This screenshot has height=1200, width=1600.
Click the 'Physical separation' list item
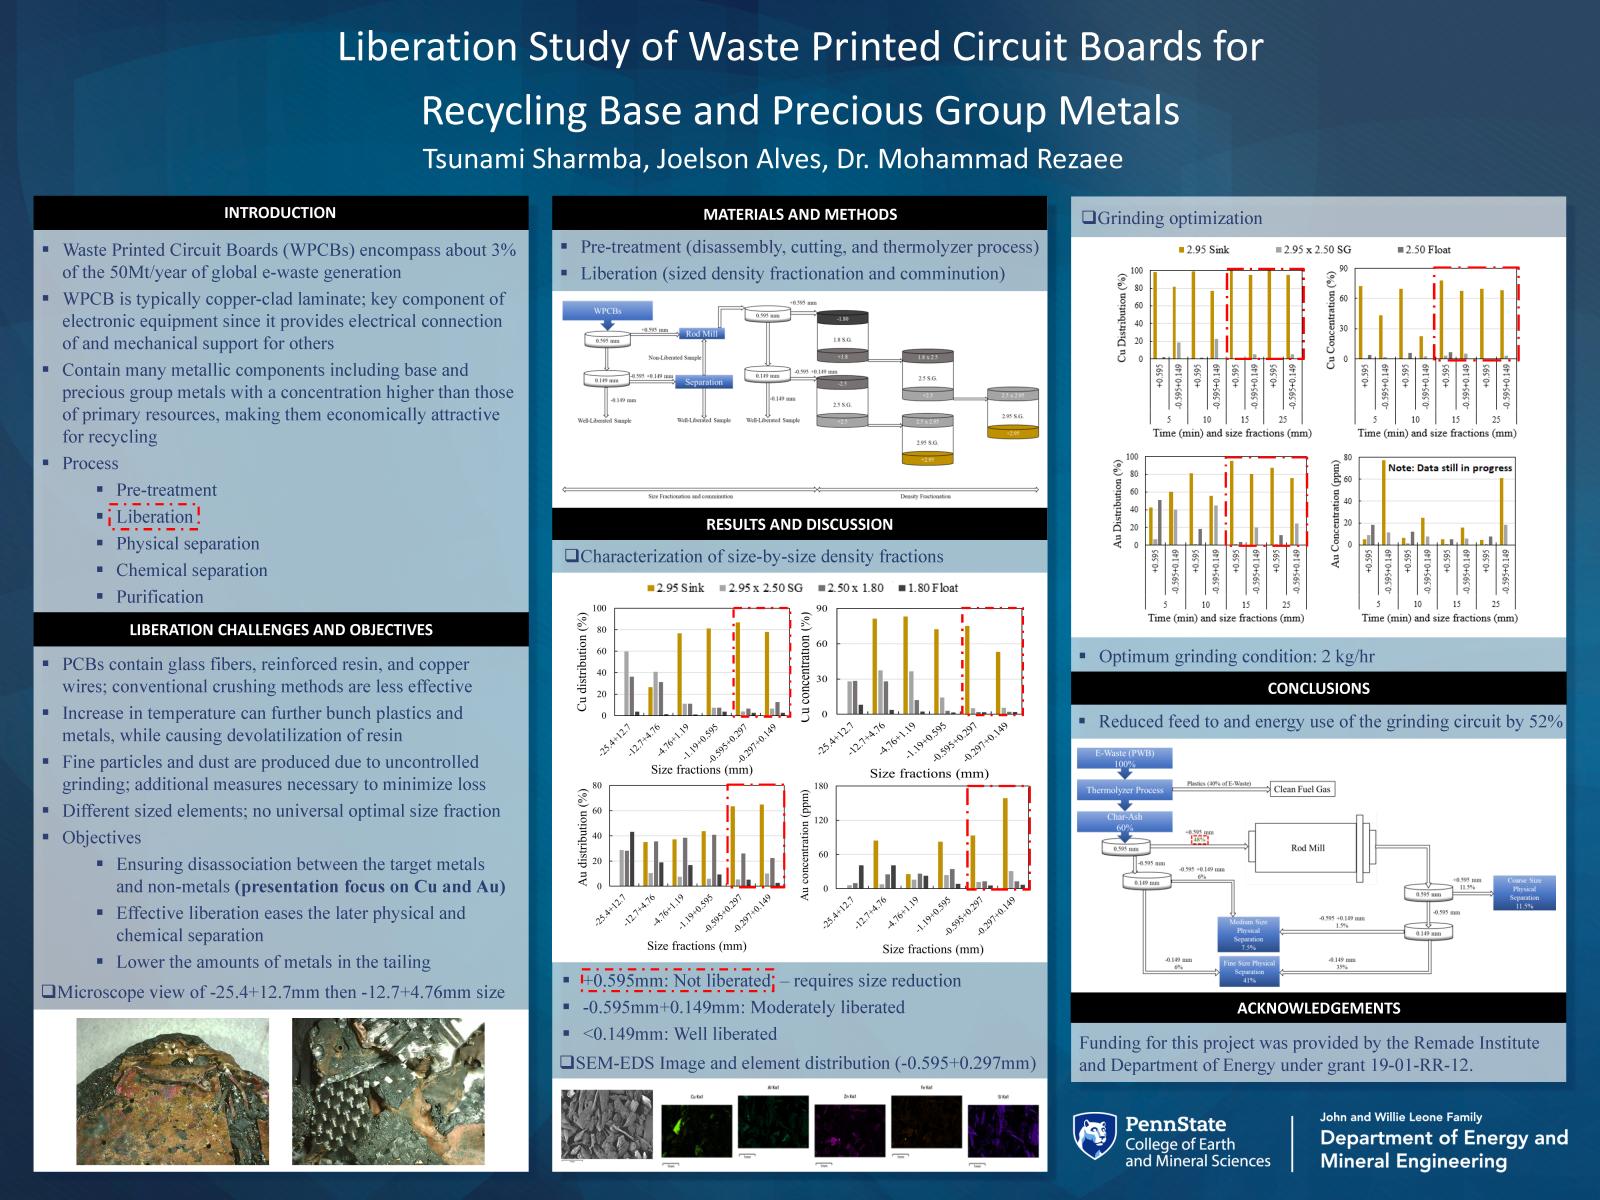(187, 544)
